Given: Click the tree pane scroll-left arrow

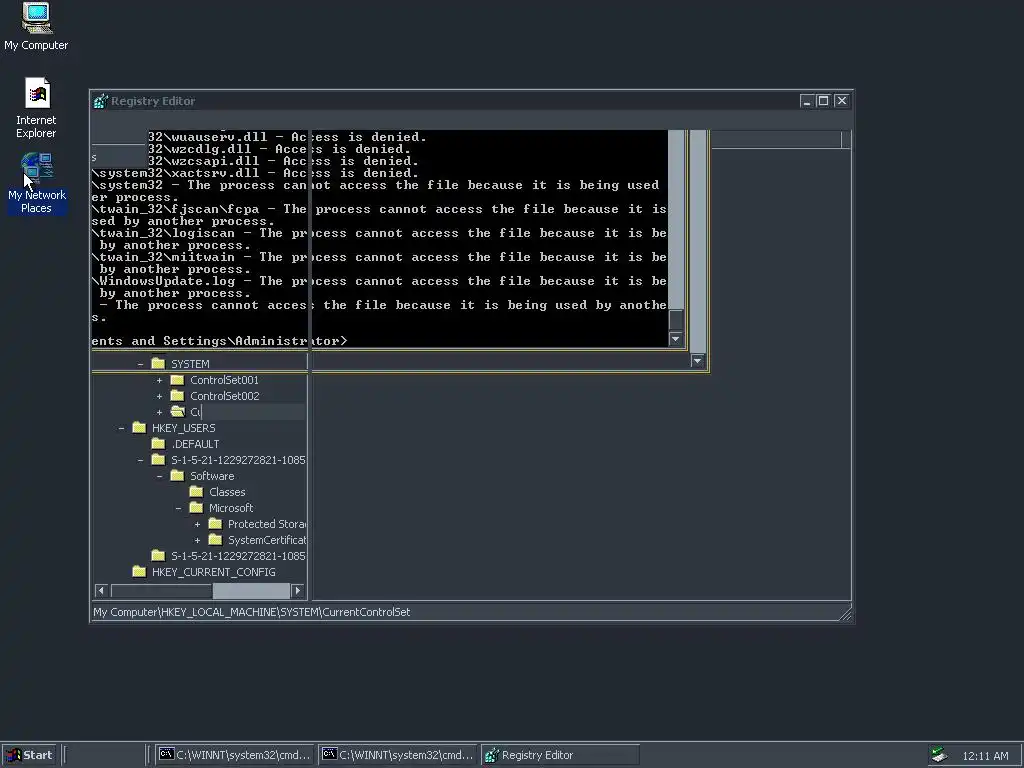Looking at the screenshot, I should coord(101,590).
